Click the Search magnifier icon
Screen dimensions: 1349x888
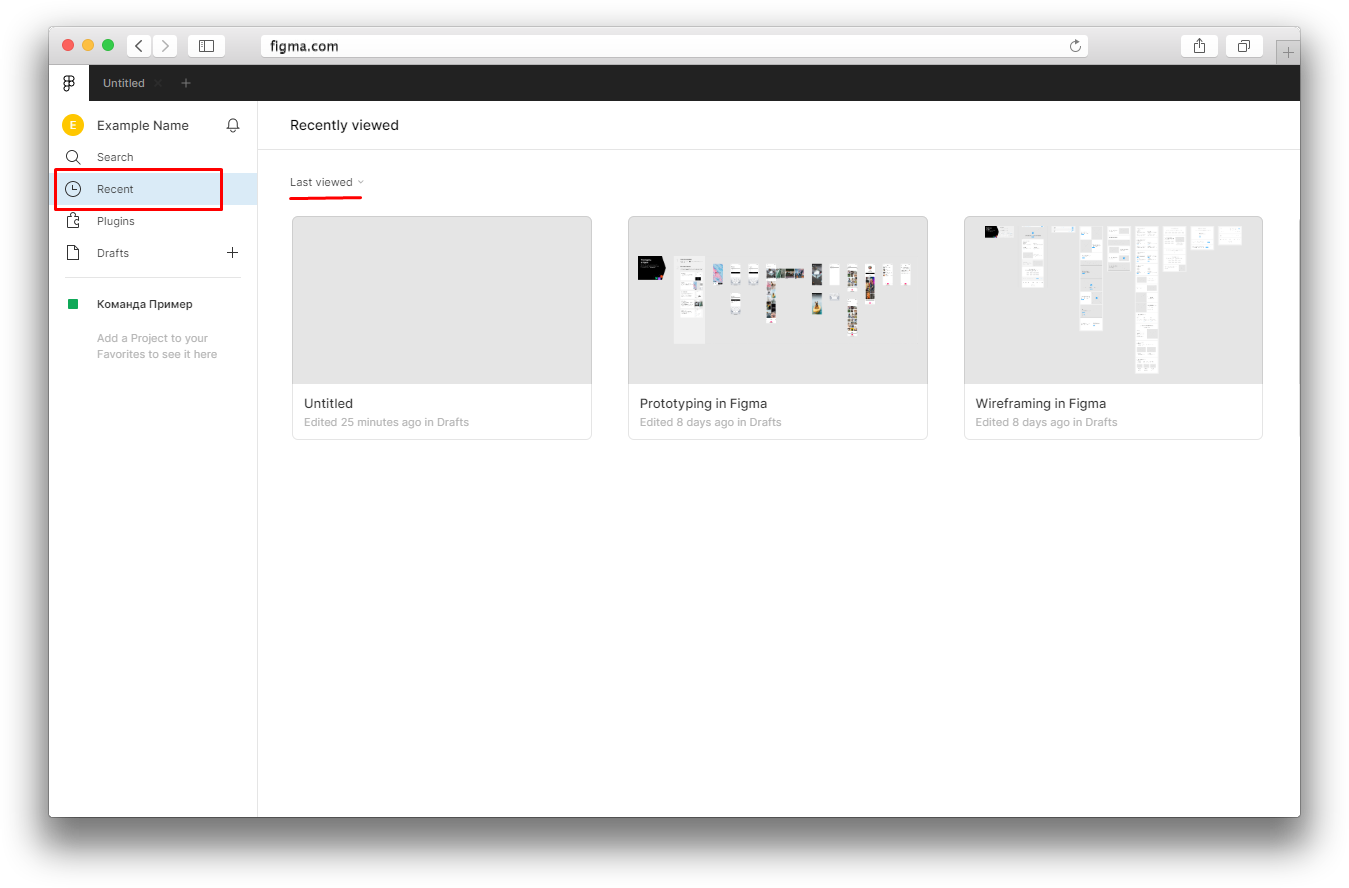pos(73,157)
